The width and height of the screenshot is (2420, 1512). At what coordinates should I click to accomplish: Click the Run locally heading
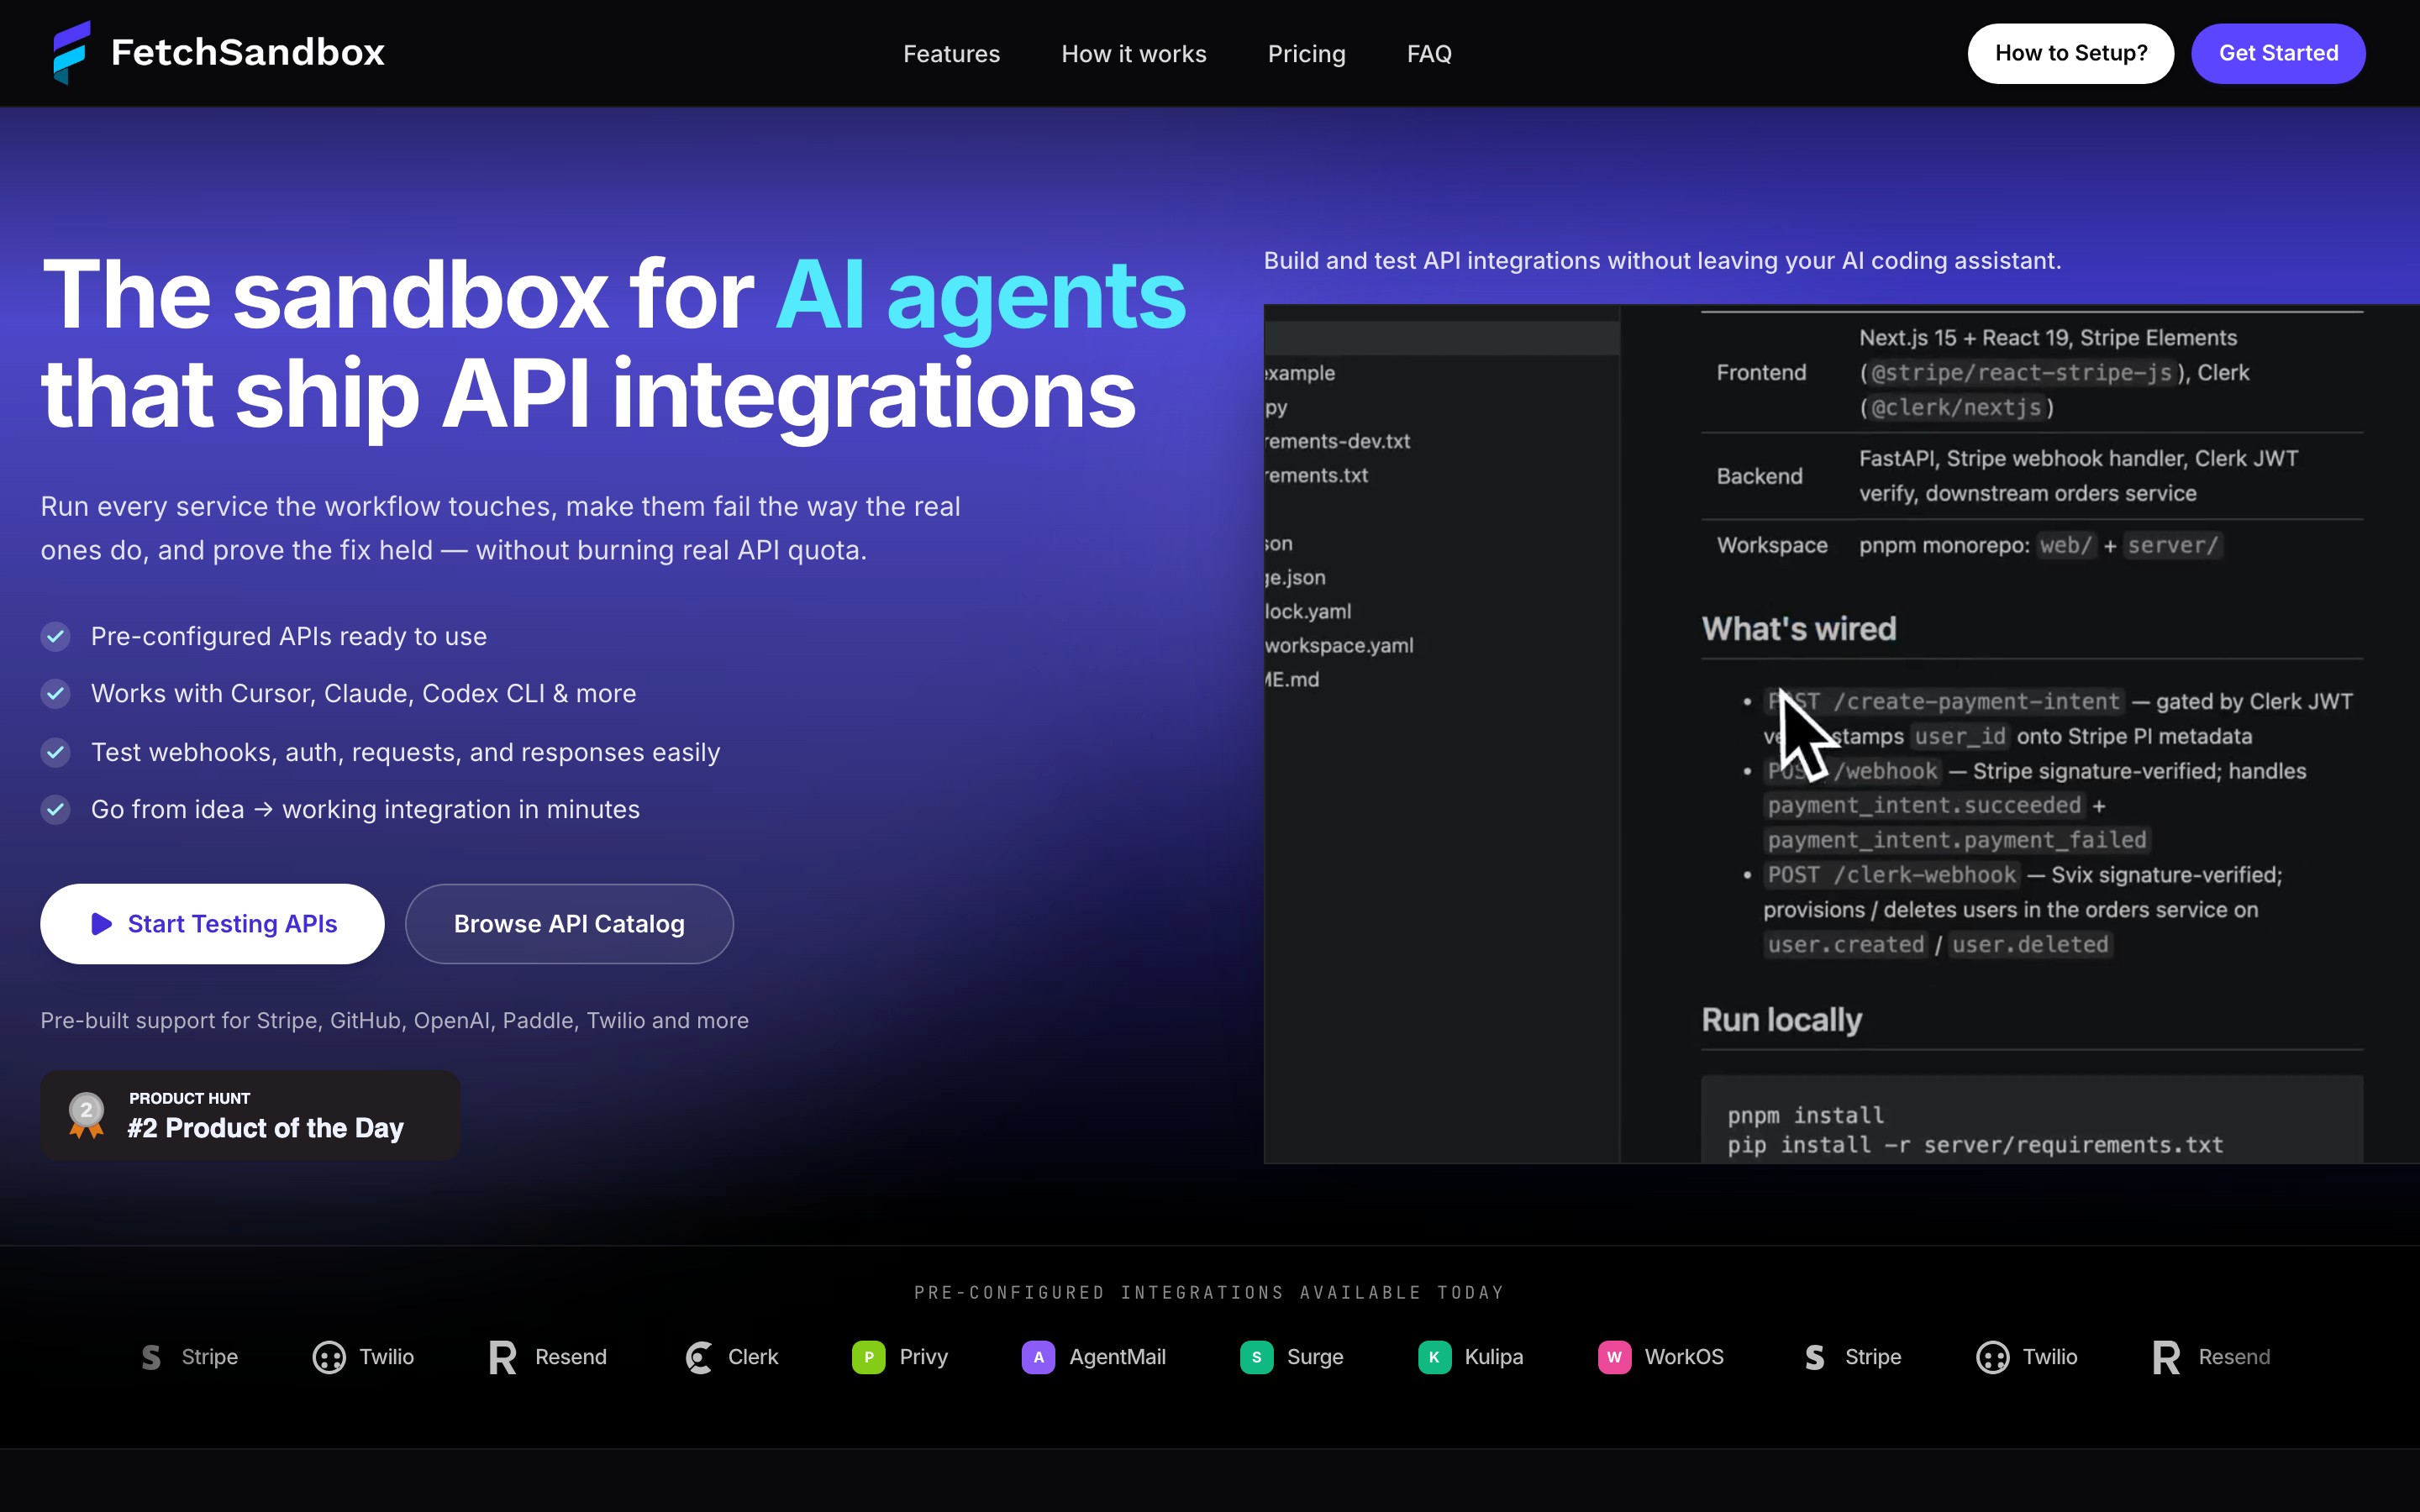[1781, 1019]
